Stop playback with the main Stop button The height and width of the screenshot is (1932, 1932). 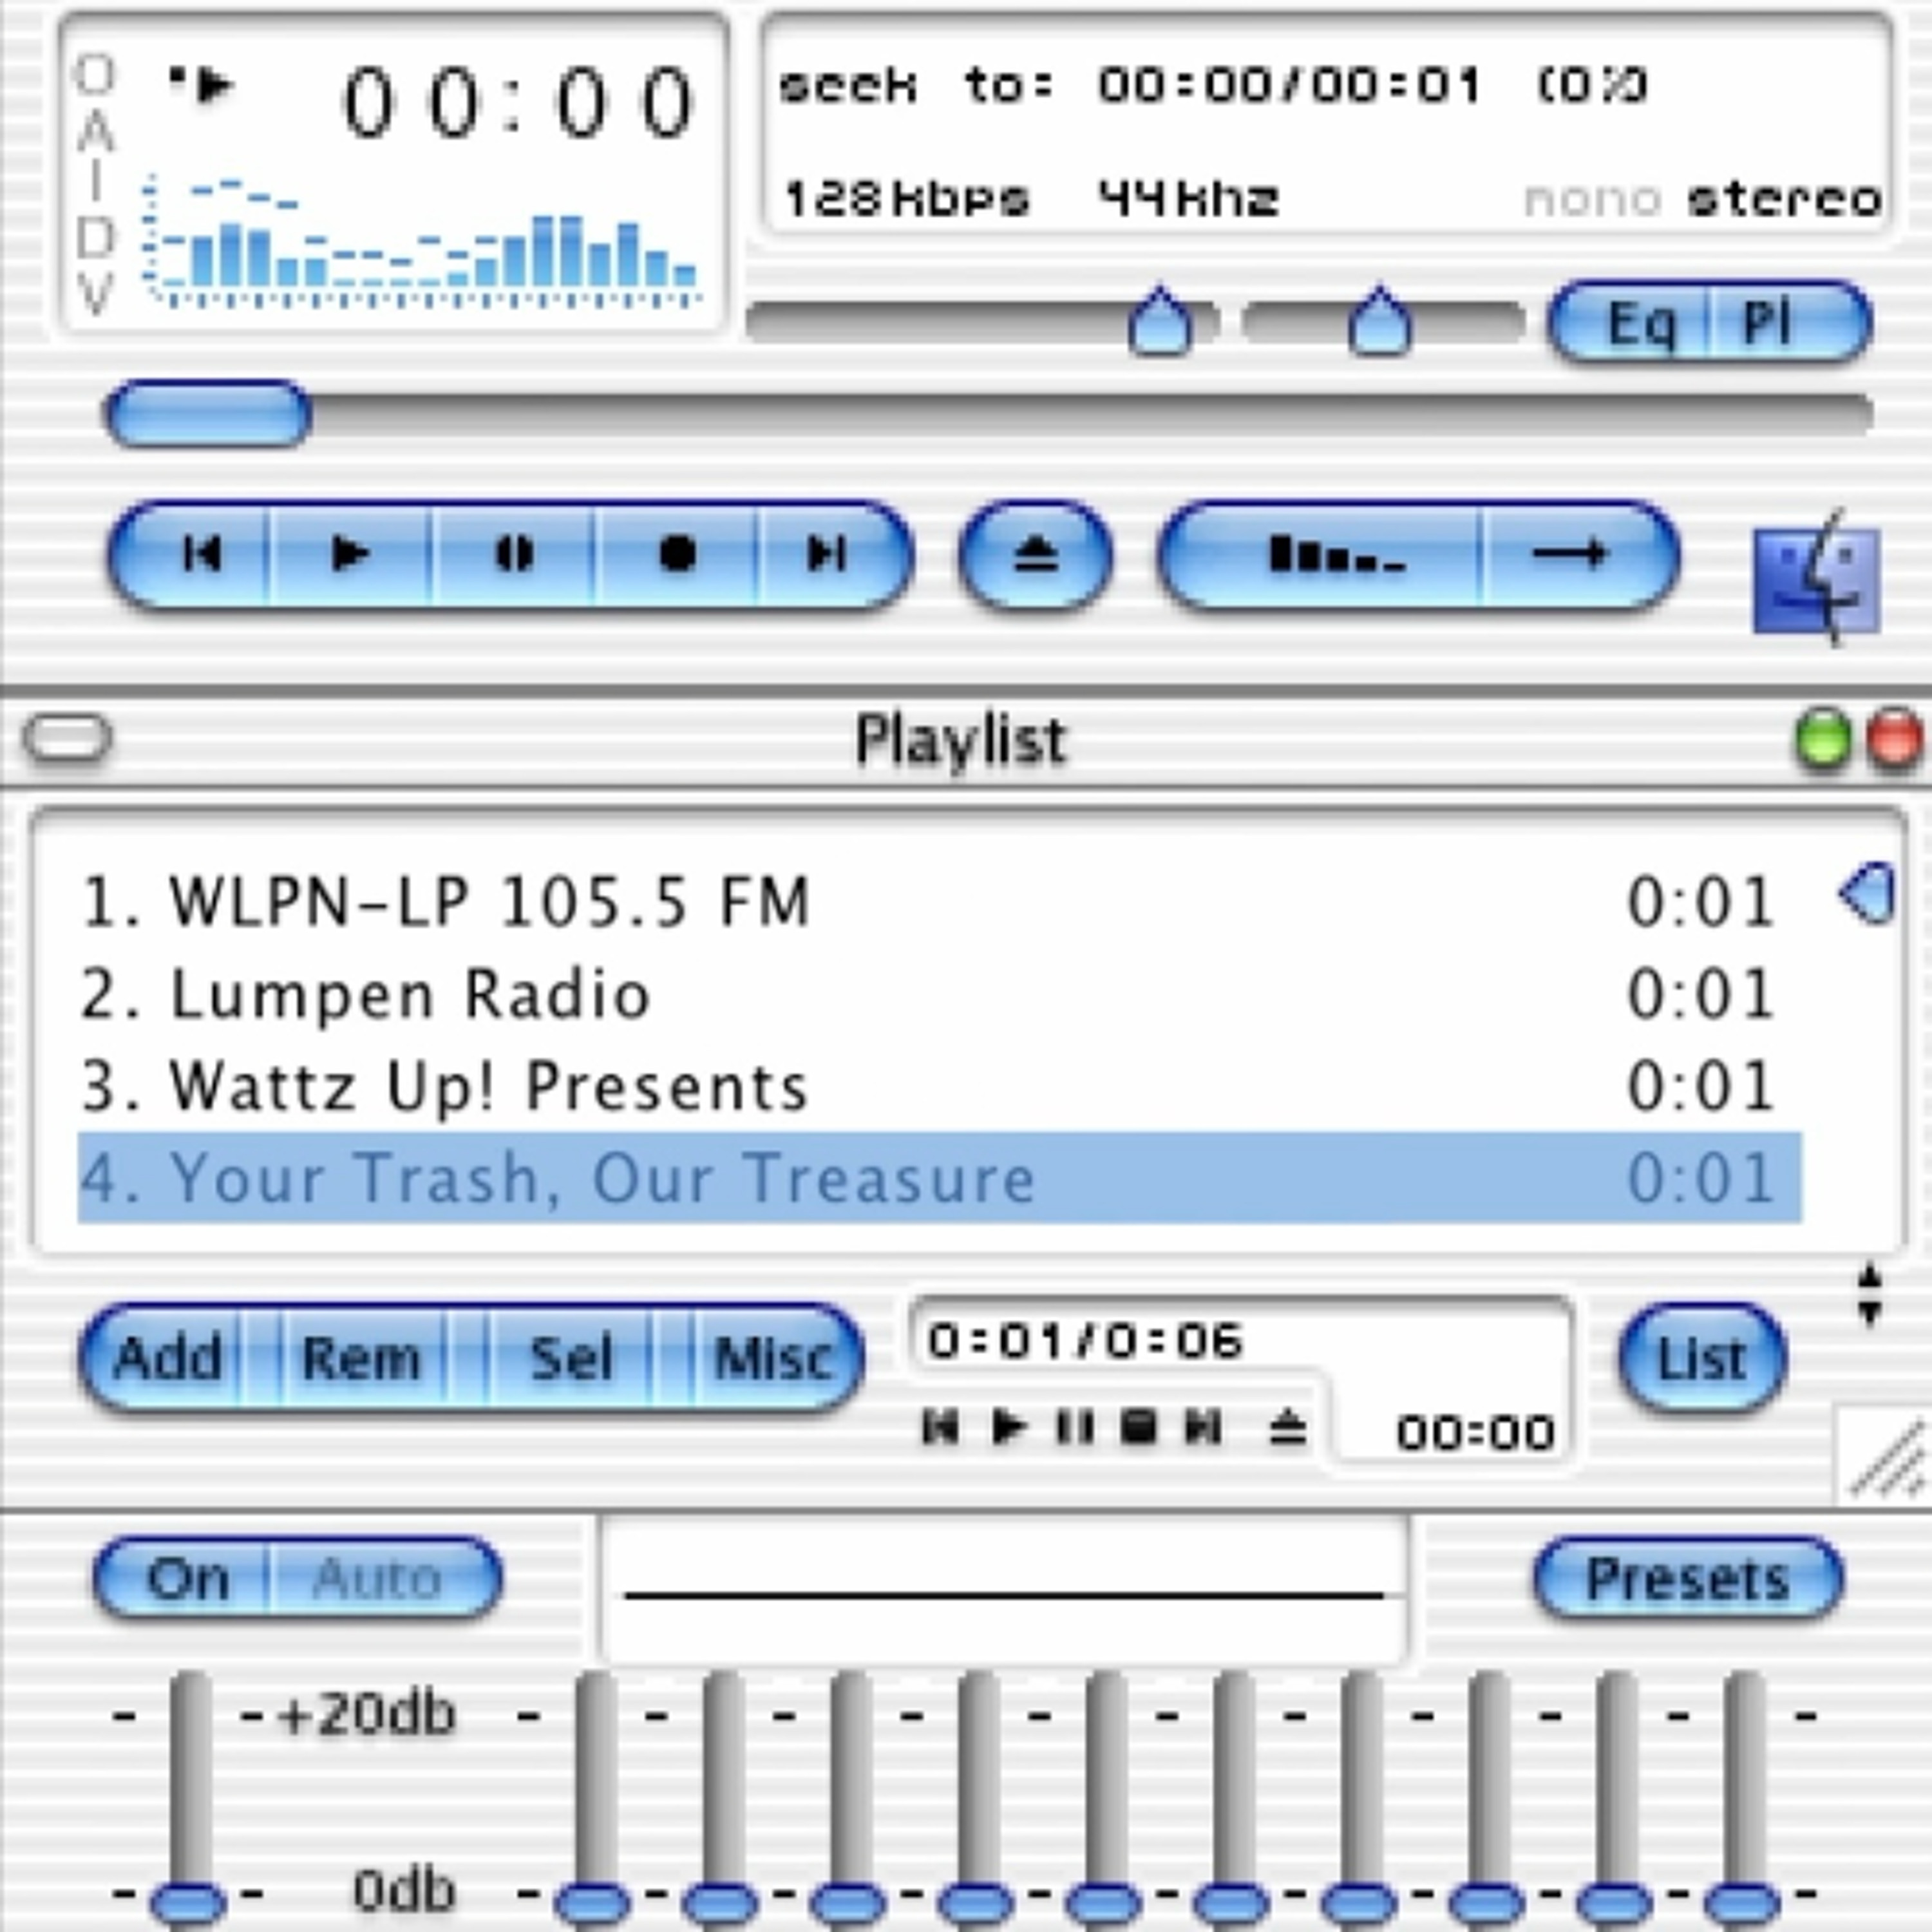tap(677, 555)
